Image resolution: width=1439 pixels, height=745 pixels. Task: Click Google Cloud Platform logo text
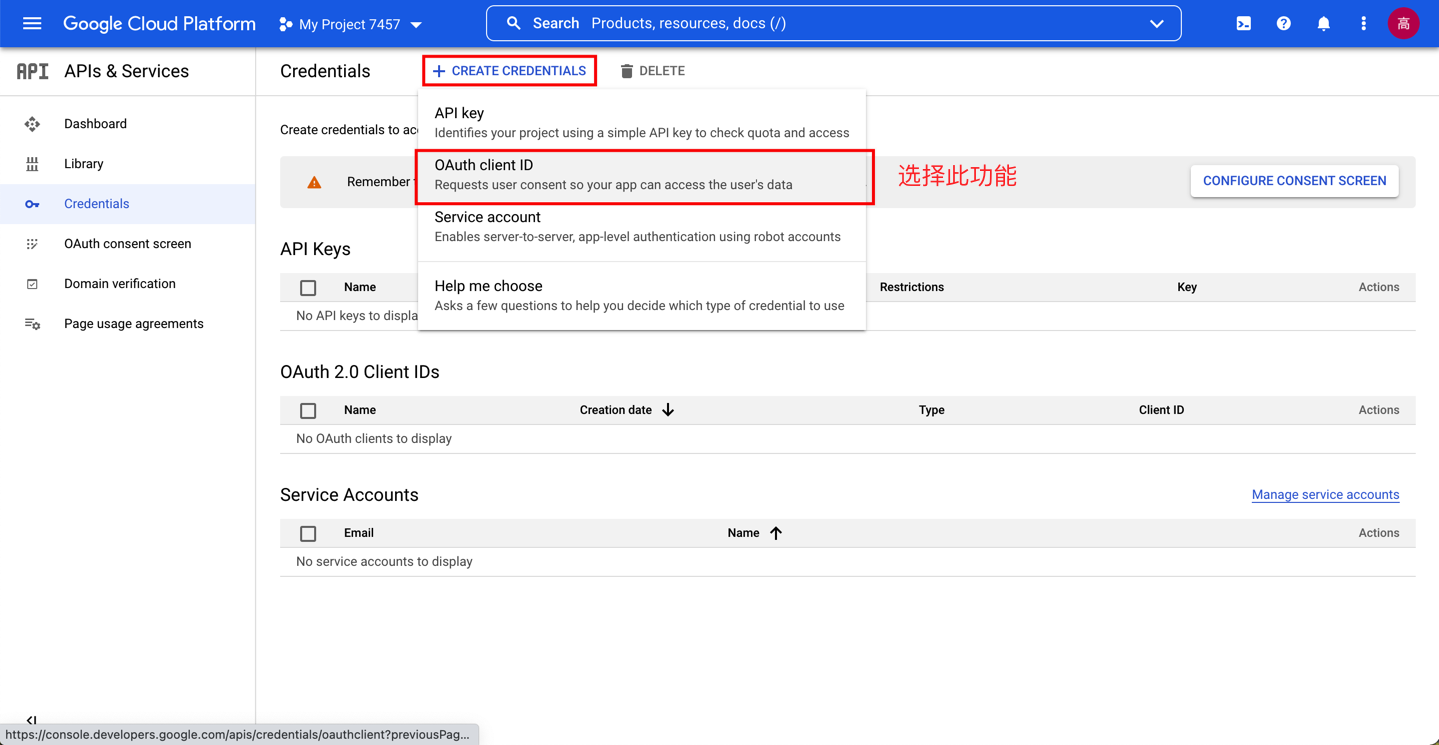(x=159, y=24)
